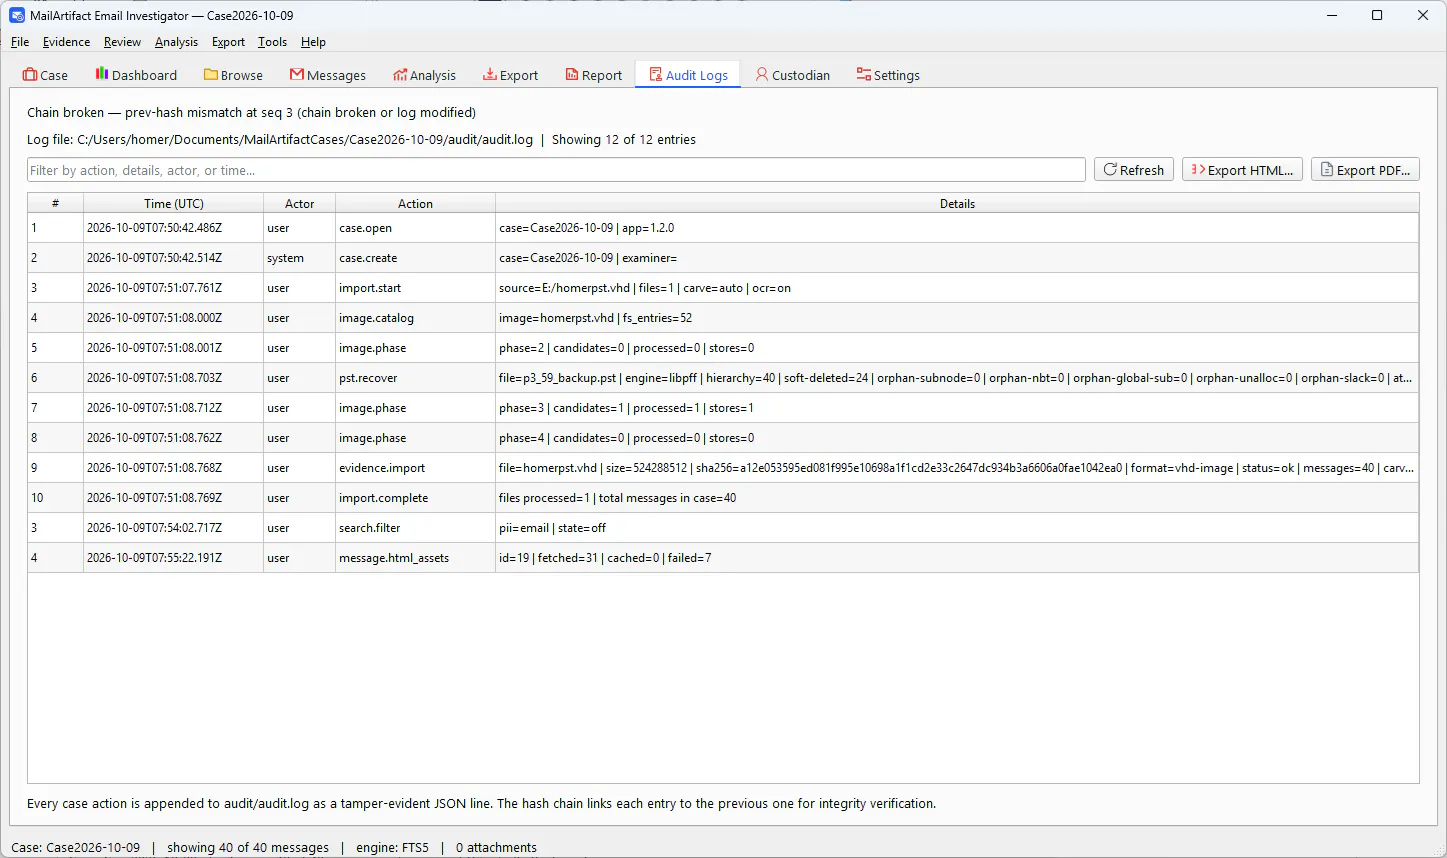
Task: Open the Evidence menu
Action: tap(66, 42)
